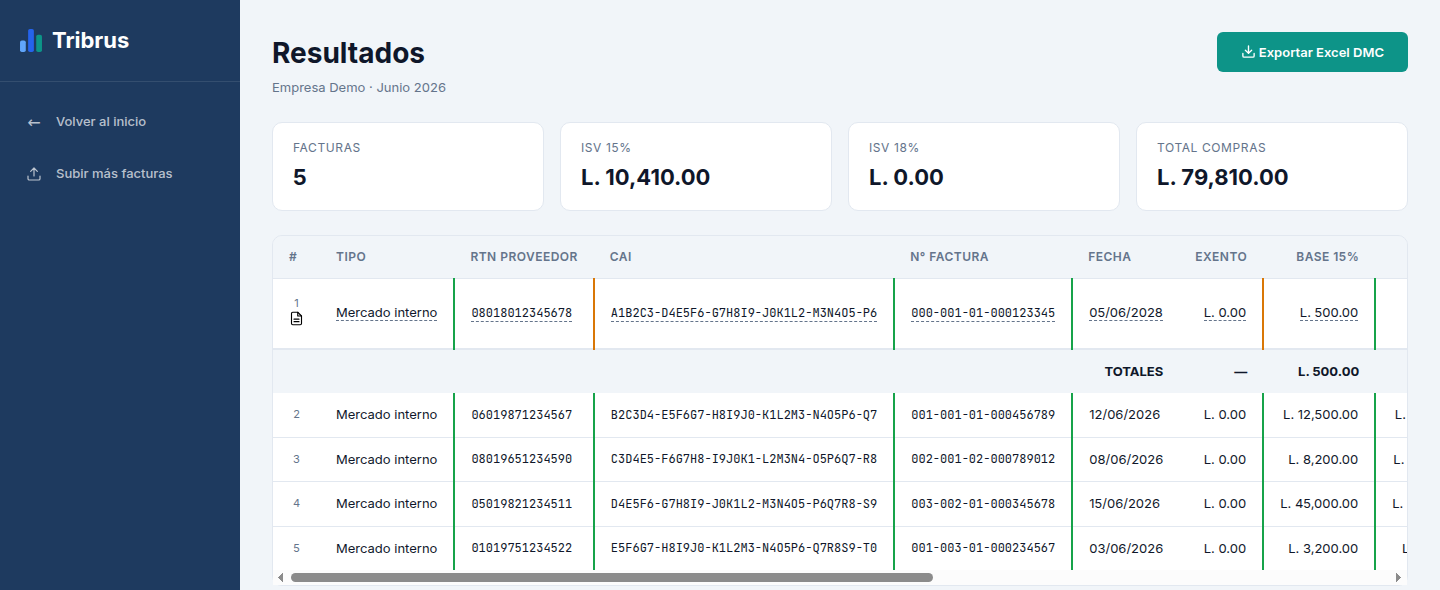Edit CAI starting A1B2C3-D4E5F6

coord(744,313)
